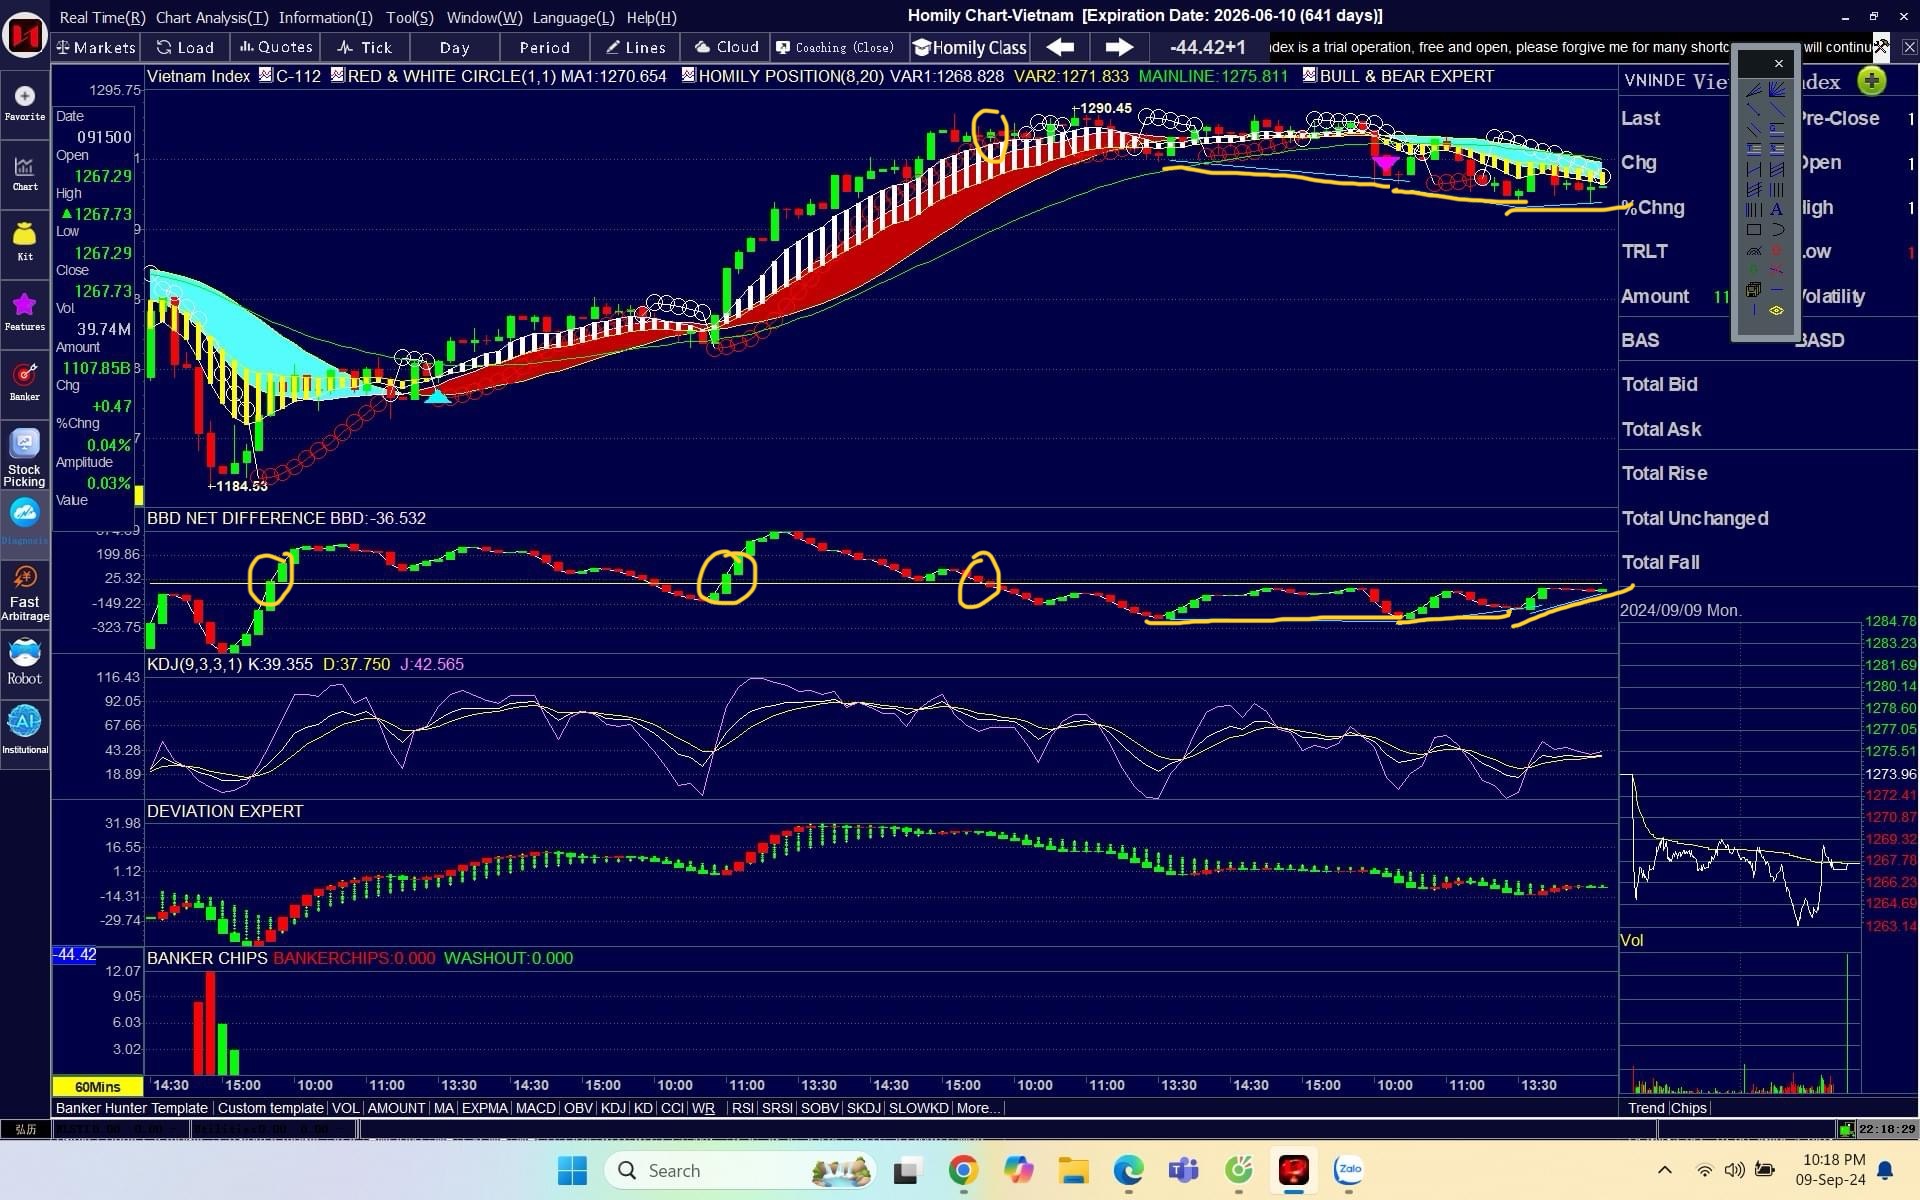1920x1200 pixels.
Task: Open the Tool(S) menu
Action: click(x=410, y=17)
